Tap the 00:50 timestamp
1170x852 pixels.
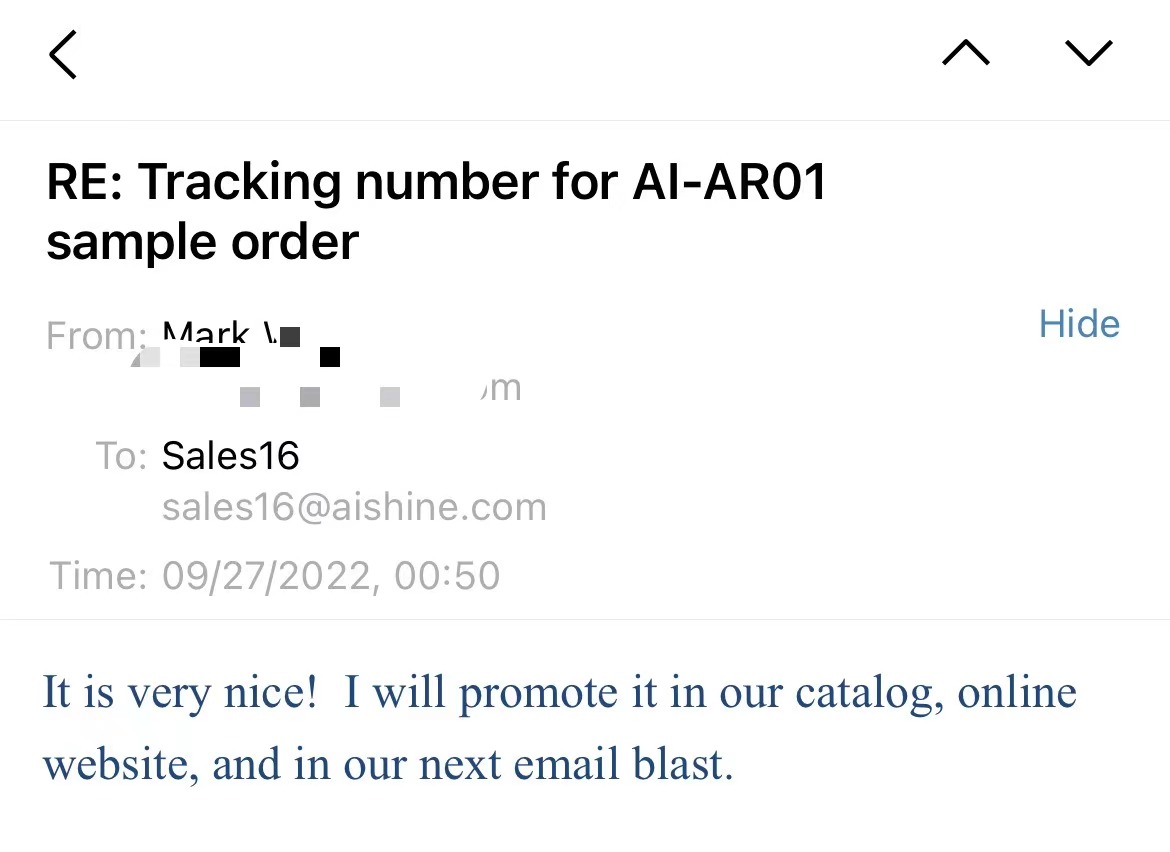(x=447, y=577)
